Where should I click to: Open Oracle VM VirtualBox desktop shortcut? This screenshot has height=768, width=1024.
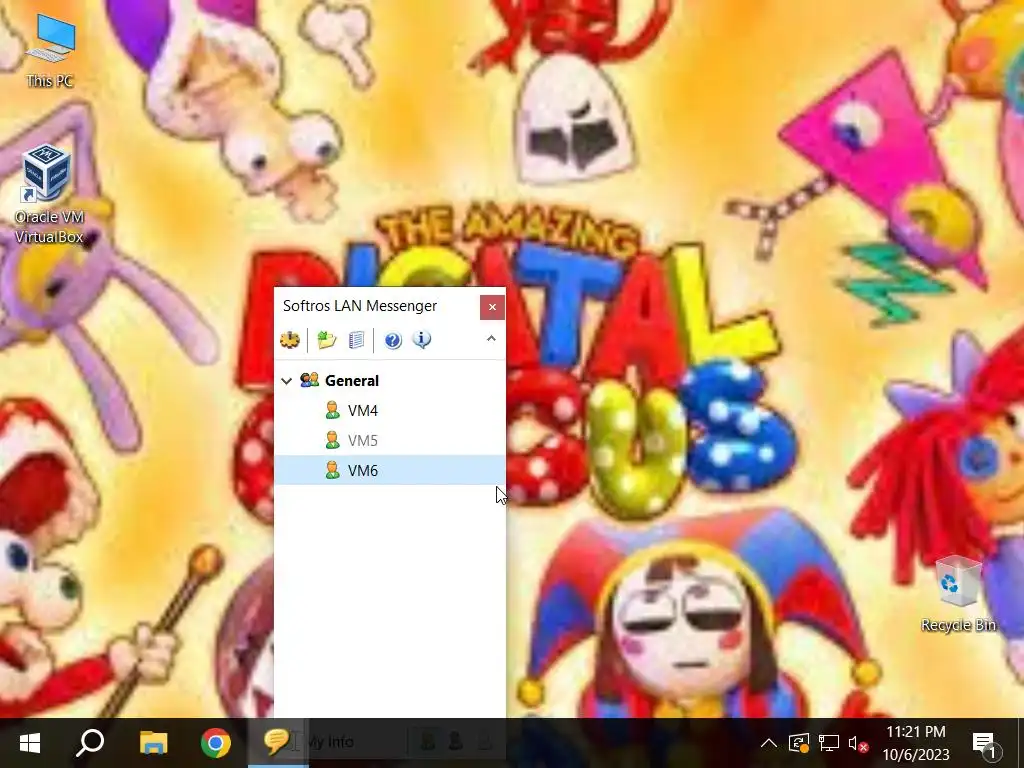tap(49, 195)
